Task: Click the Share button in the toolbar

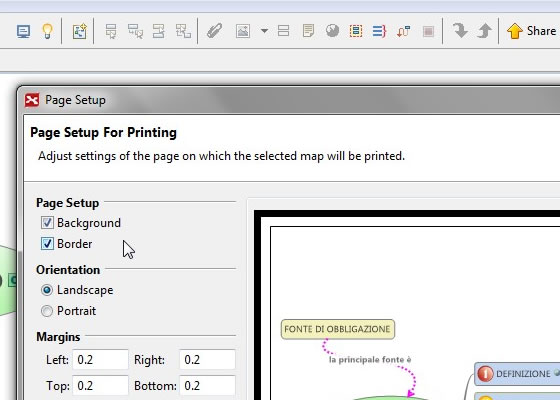Action: pyautogui.click(x=531, y=31)
